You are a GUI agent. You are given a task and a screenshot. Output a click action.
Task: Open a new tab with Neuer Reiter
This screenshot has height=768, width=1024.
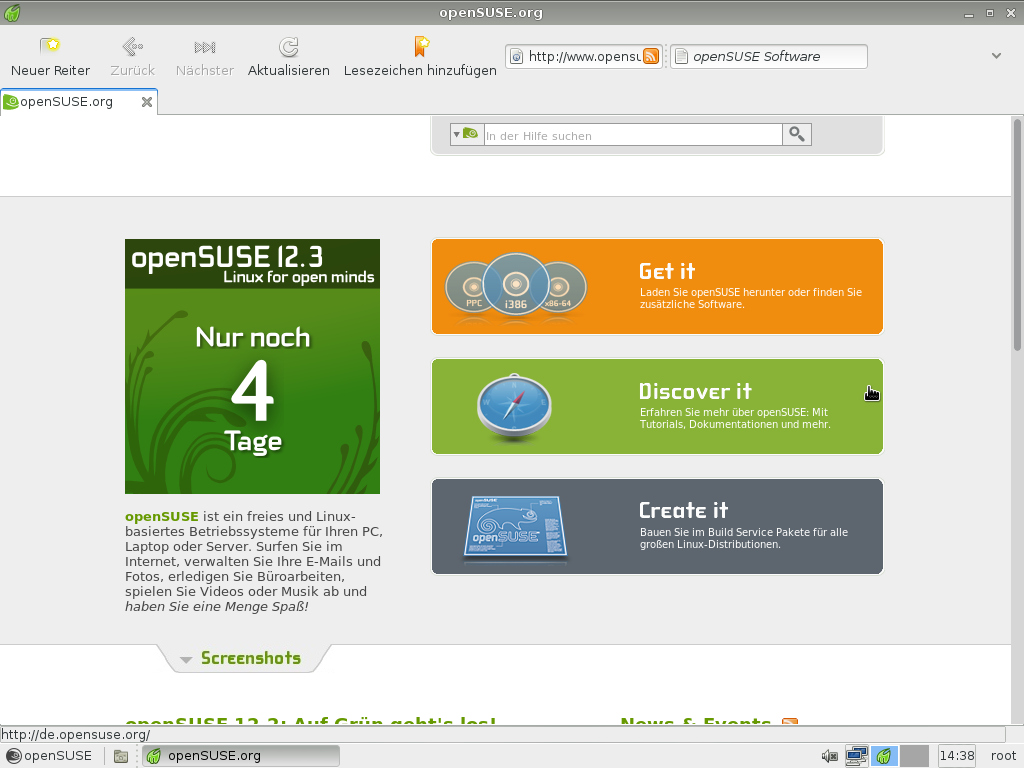[x=50, y=57]
